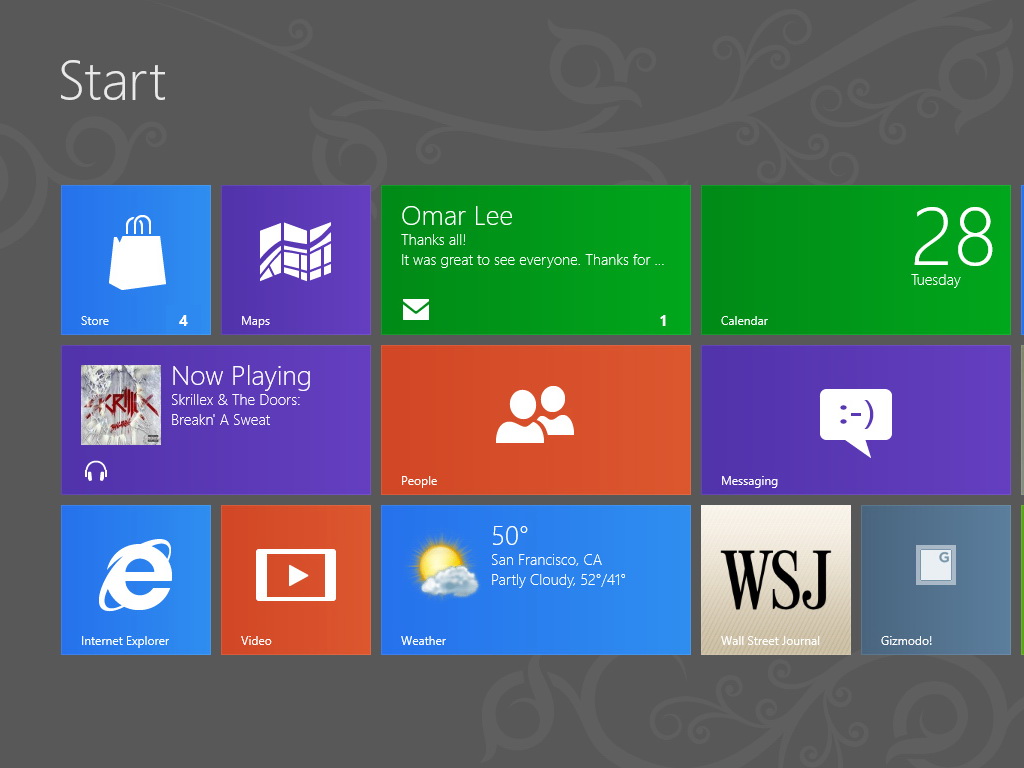
Task: Click the Start heading text
Action: [113, 81]
